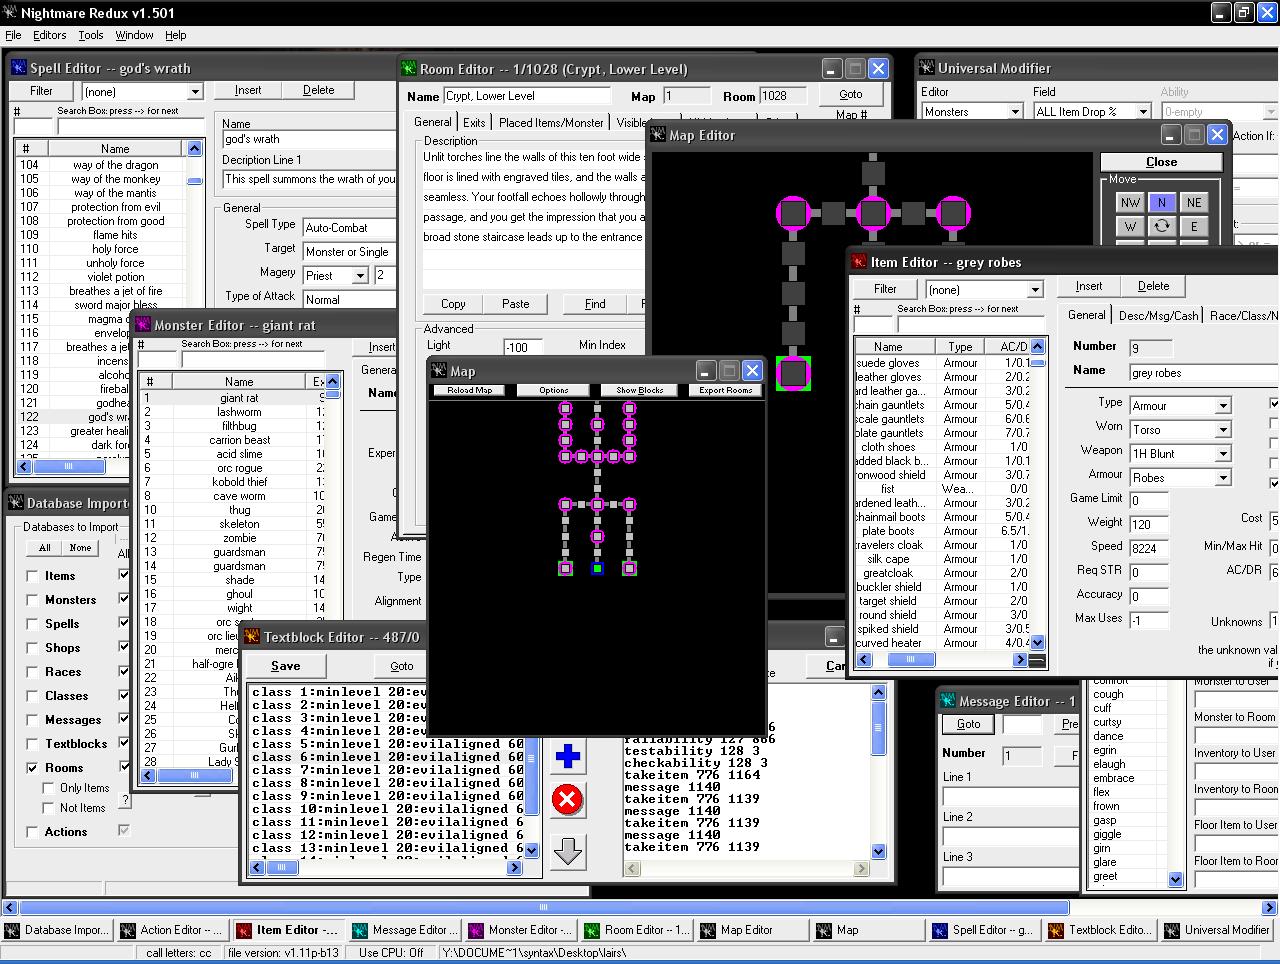Open the Tools menu
1280x964 pixels.
[90, 35]
